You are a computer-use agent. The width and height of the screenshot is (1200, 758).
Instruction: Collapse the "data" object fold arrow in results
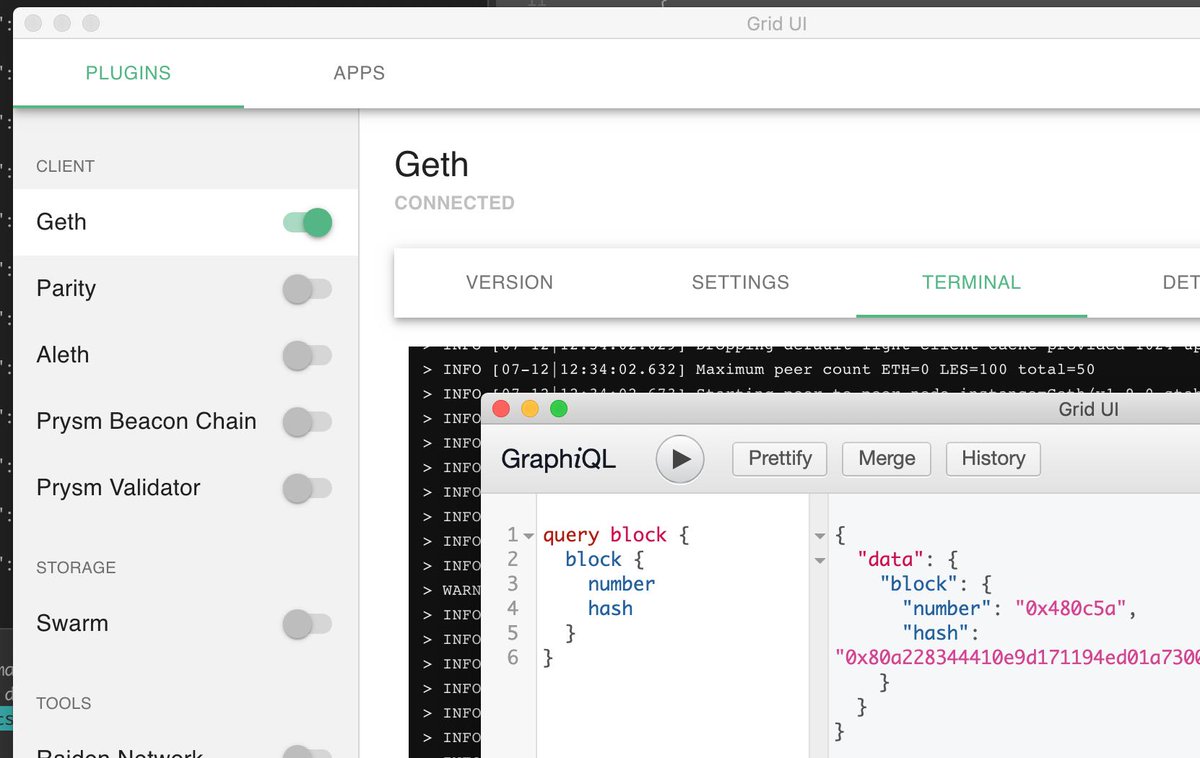point(820,560)
